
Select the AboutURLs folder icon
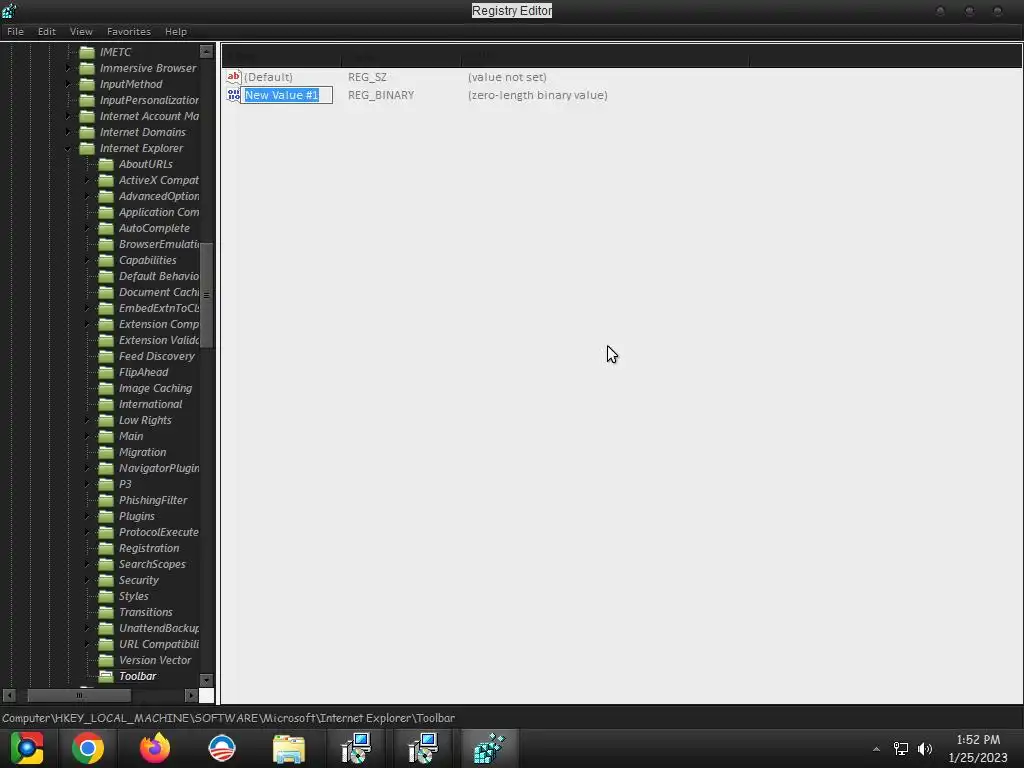[x=106, y=164]
